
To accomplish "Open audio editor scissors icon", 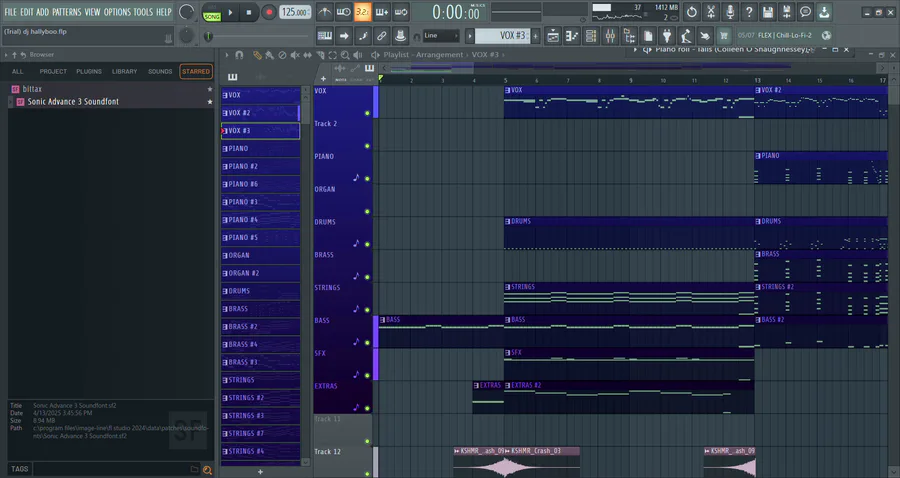I will click(x=711, y=11).
